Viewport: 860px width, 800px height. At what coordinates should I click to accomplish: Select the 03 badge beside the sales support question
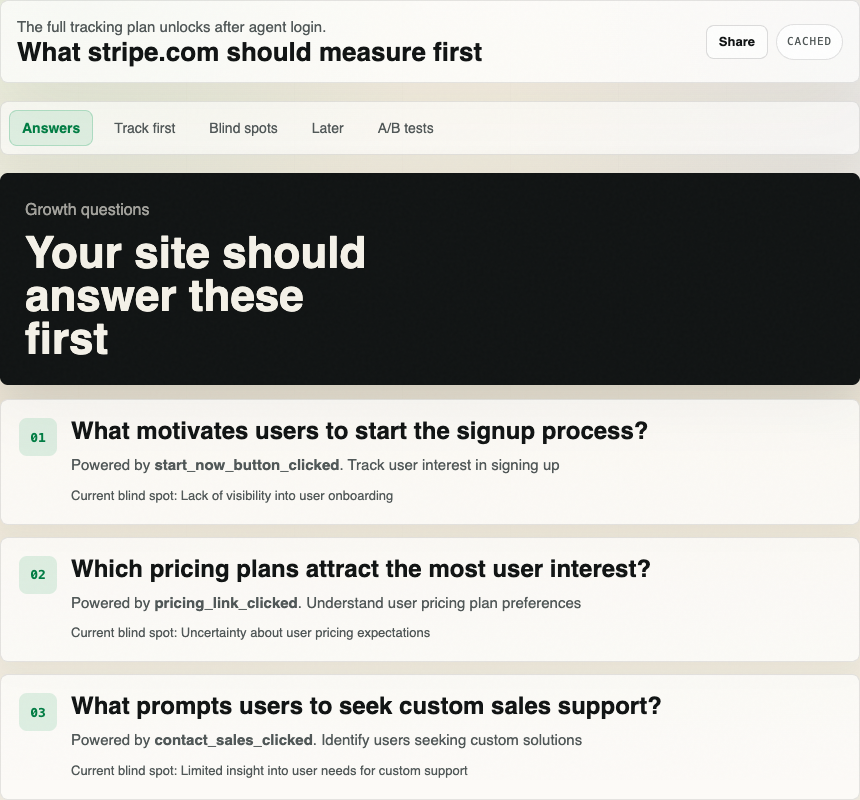pos(38,712)
